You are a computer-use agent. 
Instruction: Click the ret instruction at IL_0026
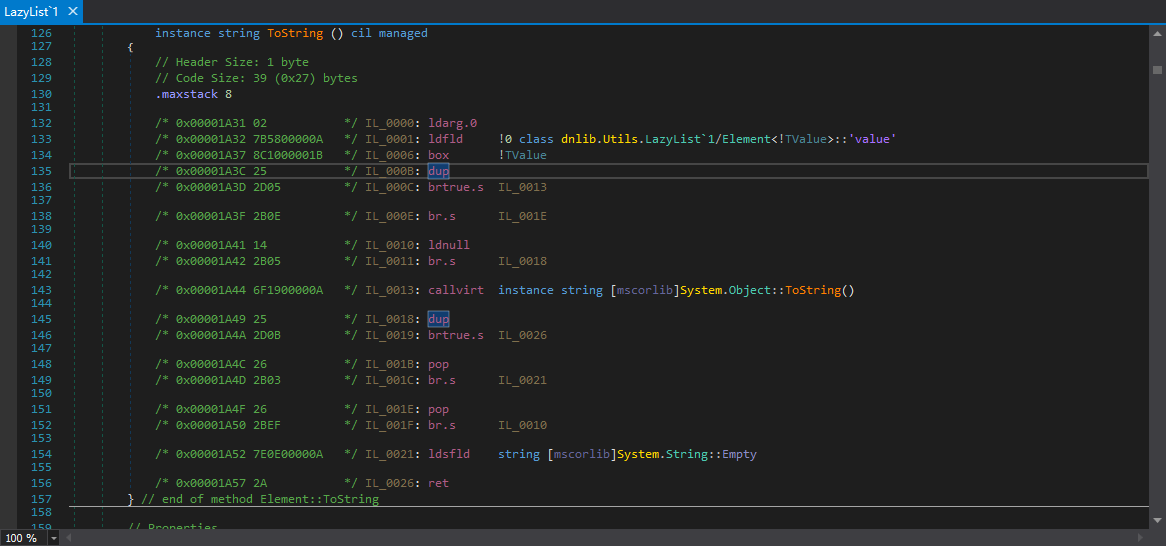pos(438,483)
